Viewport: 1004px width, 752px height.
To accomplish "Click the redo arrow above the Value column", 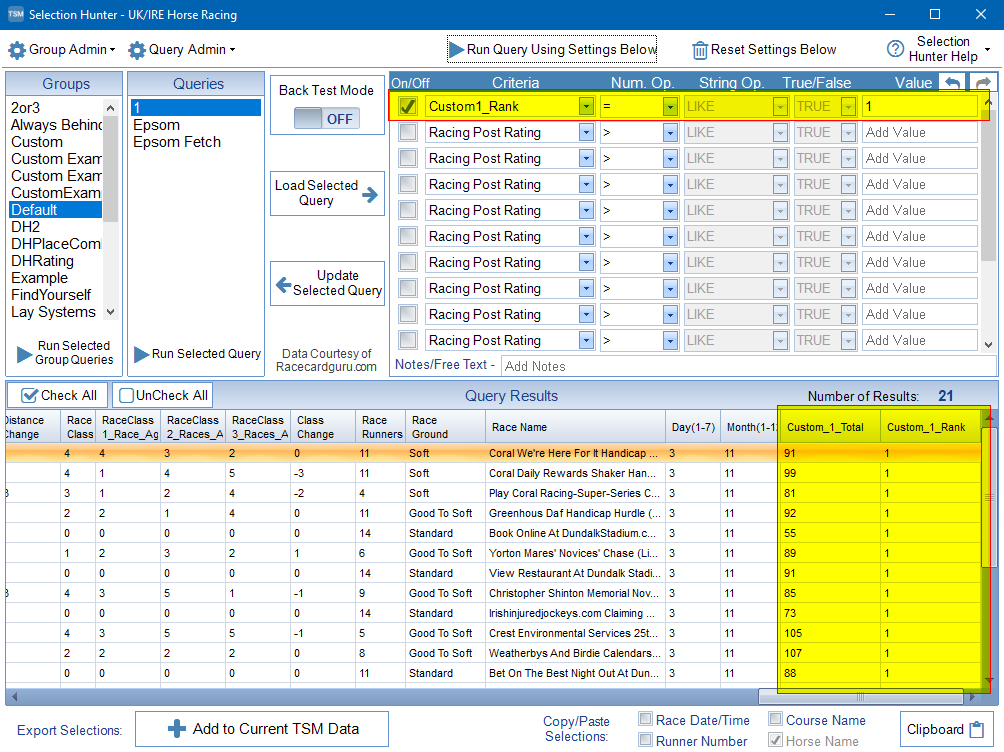I will 982,83.
